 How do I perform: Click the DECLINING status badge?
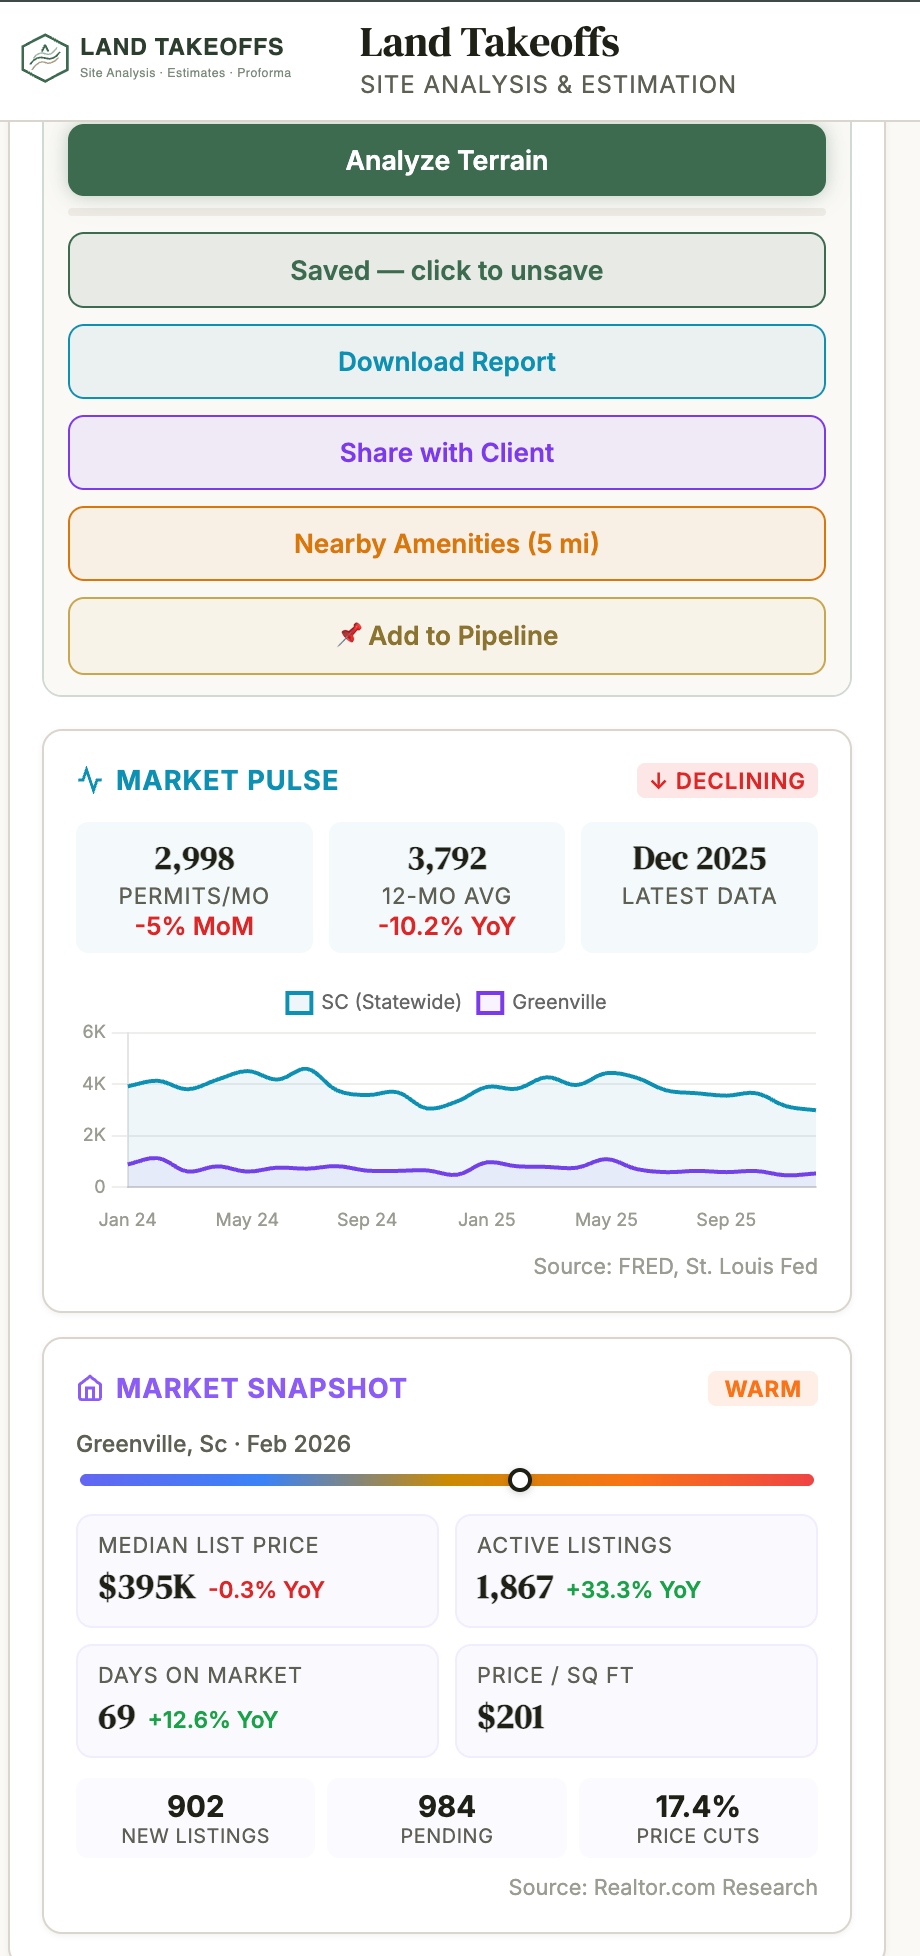coord(727,781)
